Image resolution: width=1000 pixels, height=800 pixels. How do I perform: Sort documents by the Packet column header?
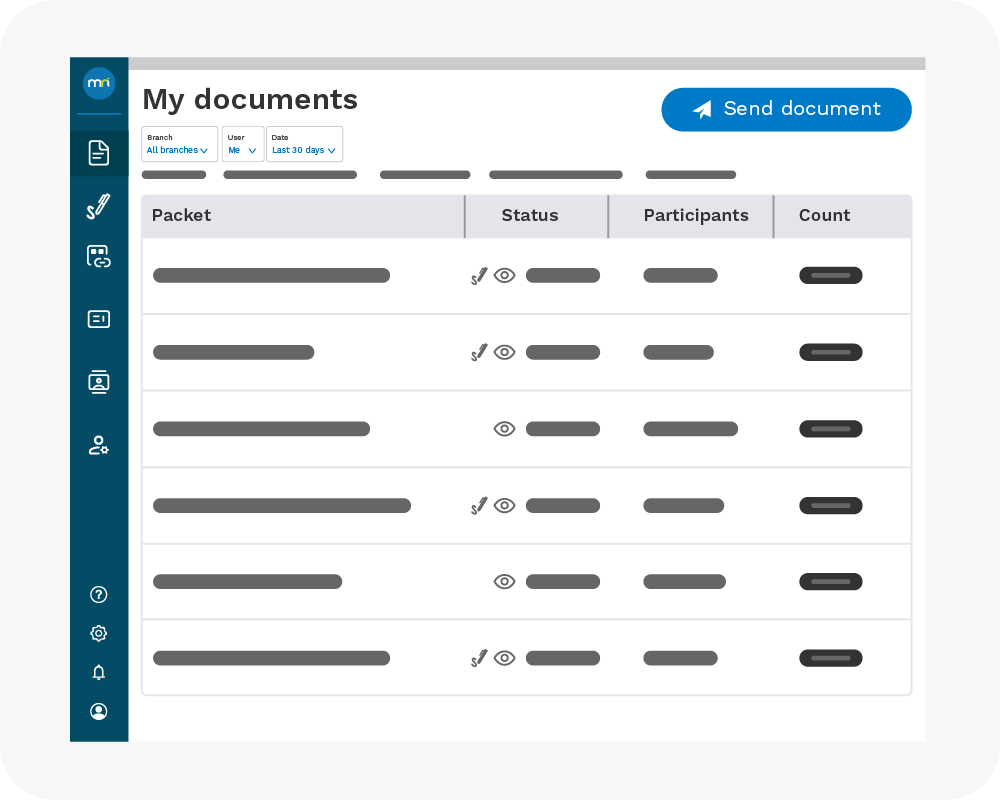point(181,216)
